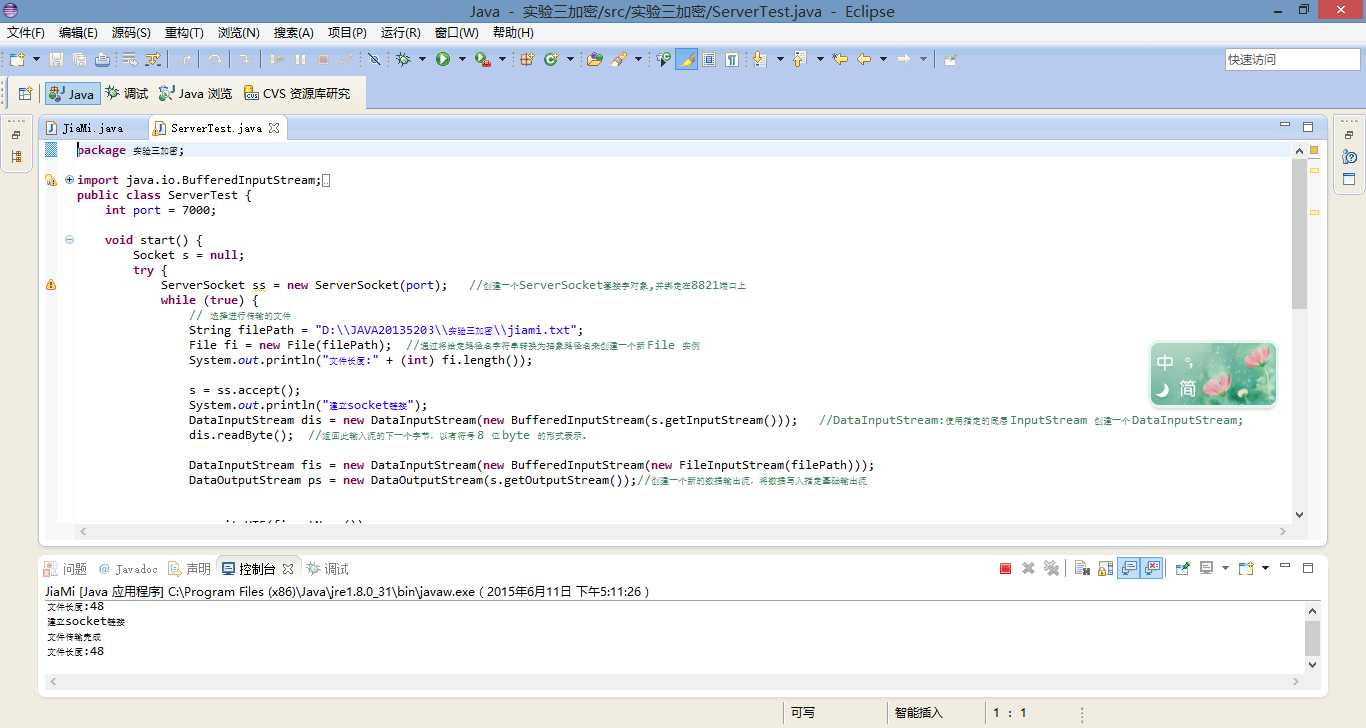1366x728 pixels.
Task: Switch to the 问题 problems tab
Action: pyautogui.click(x=66, y=568)
